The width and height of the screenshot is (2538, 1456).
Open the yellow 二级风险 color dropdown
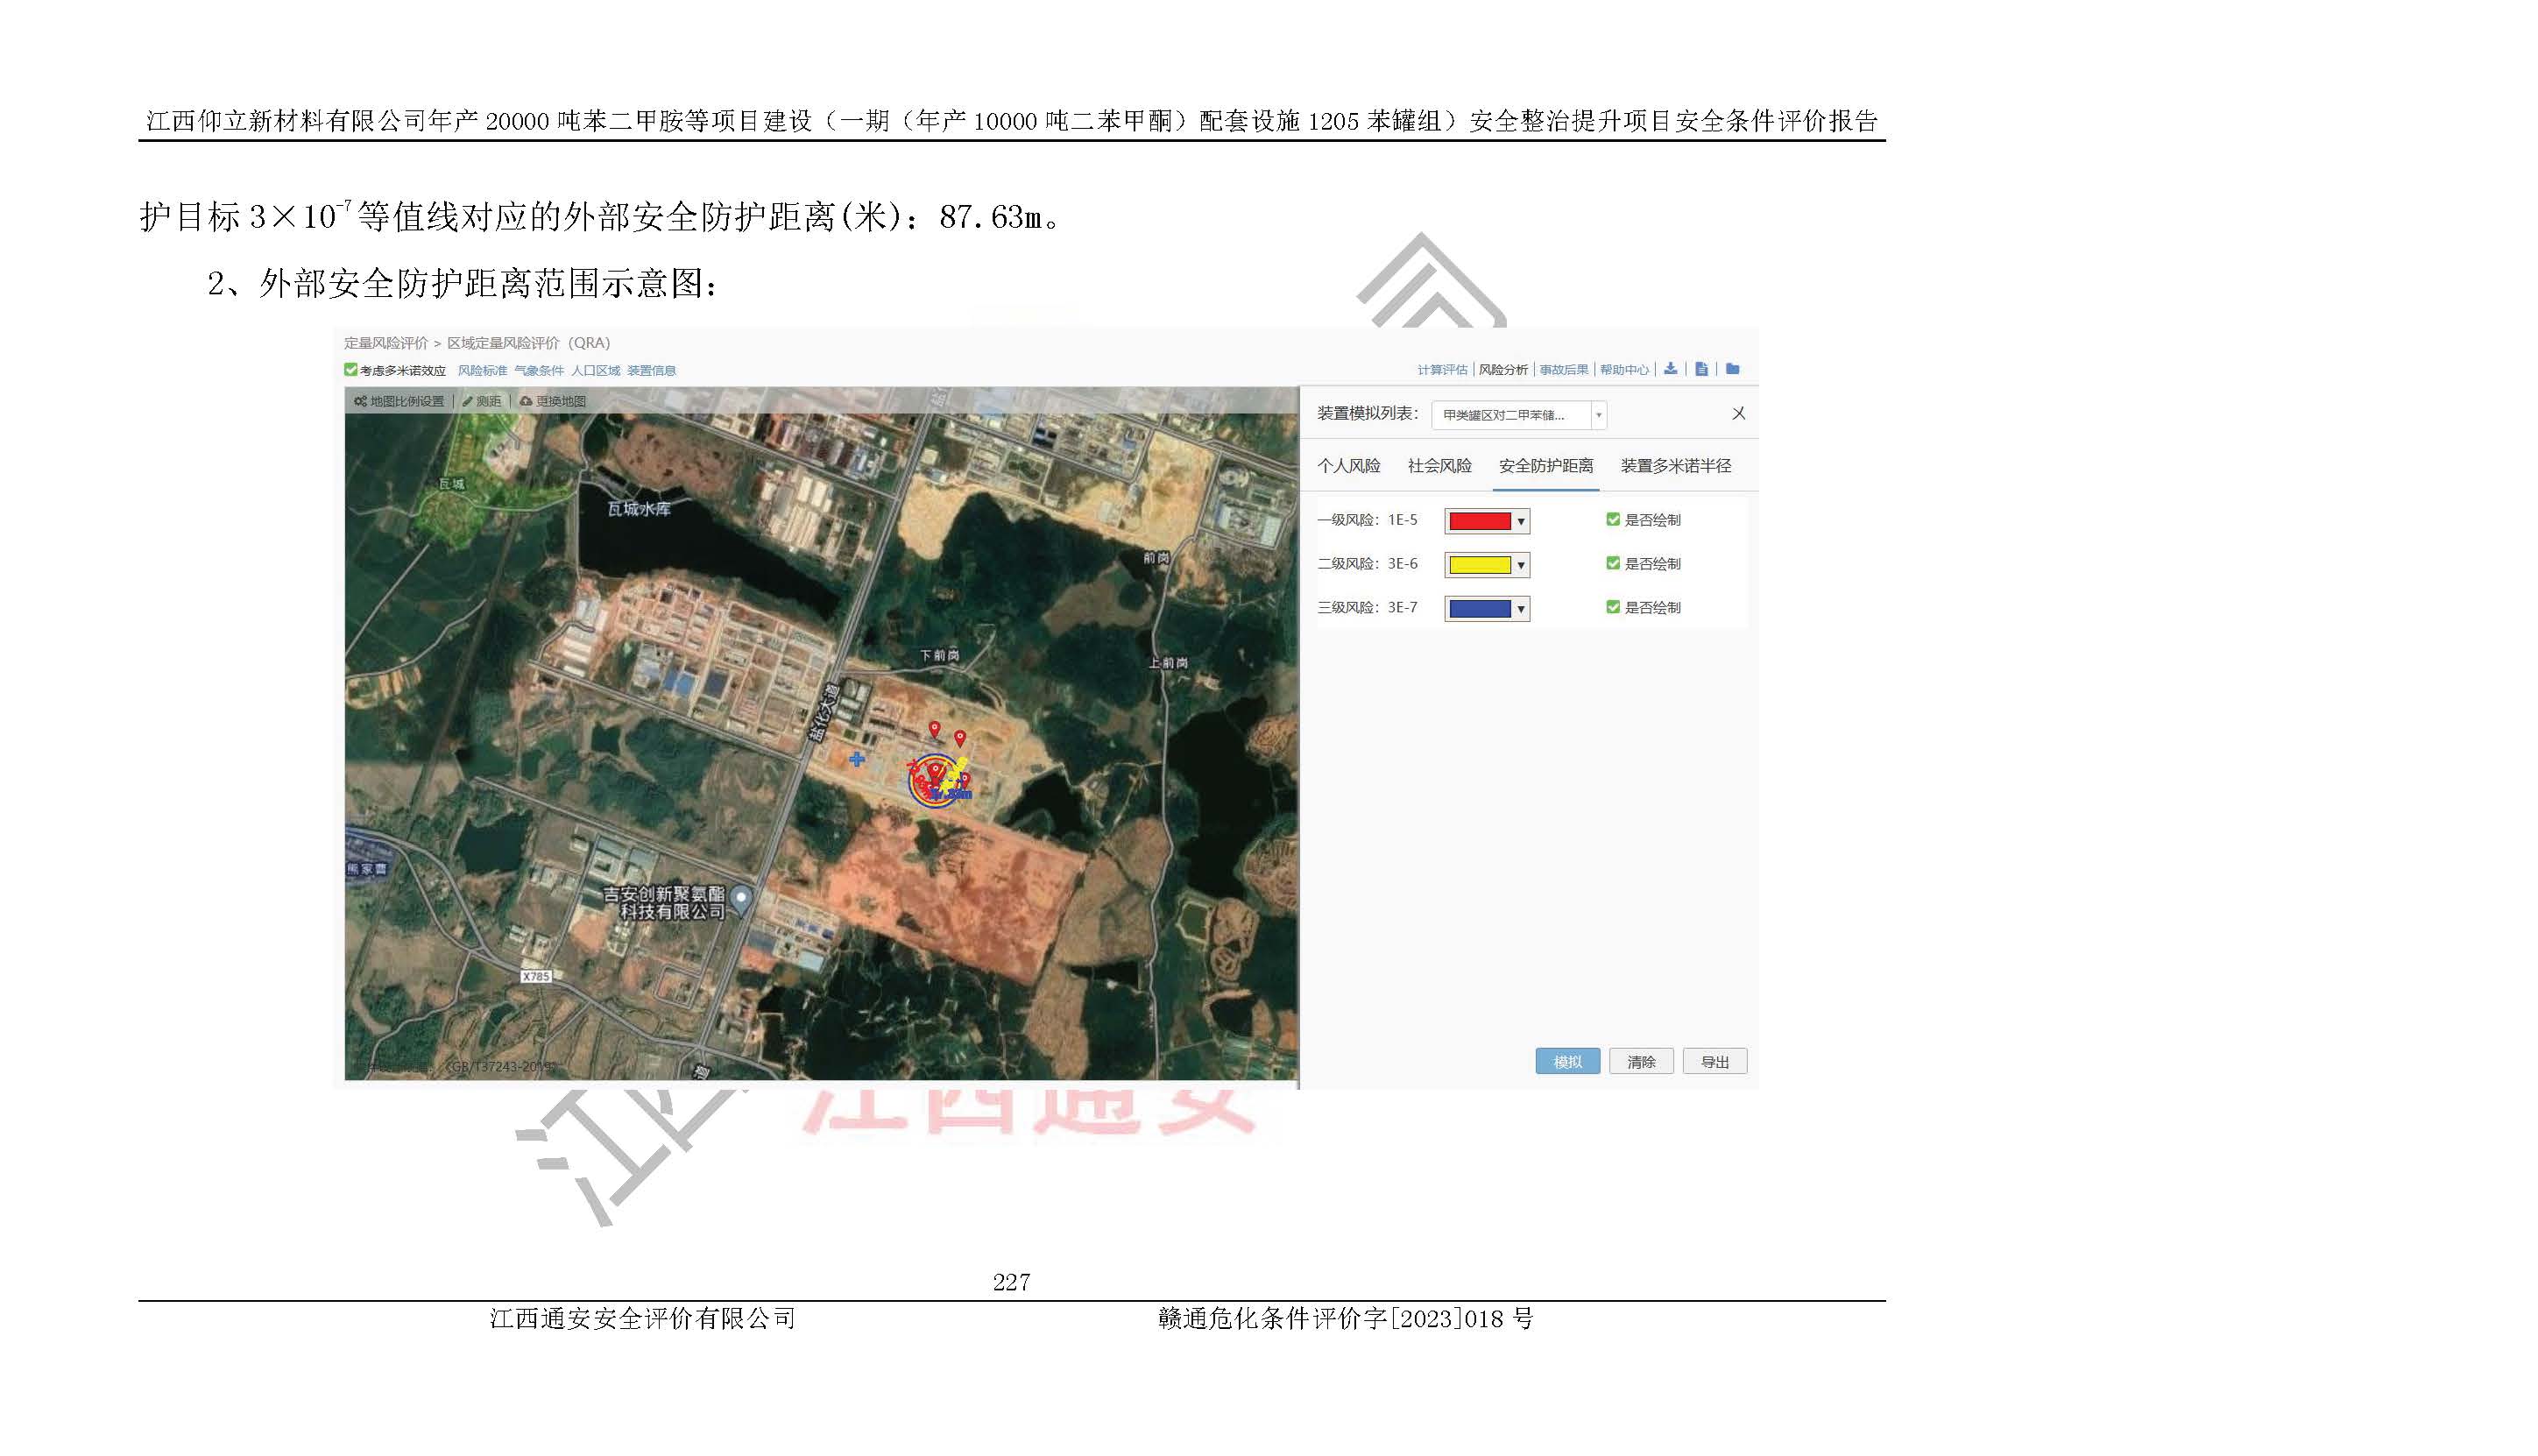(x=1521, y=565)
